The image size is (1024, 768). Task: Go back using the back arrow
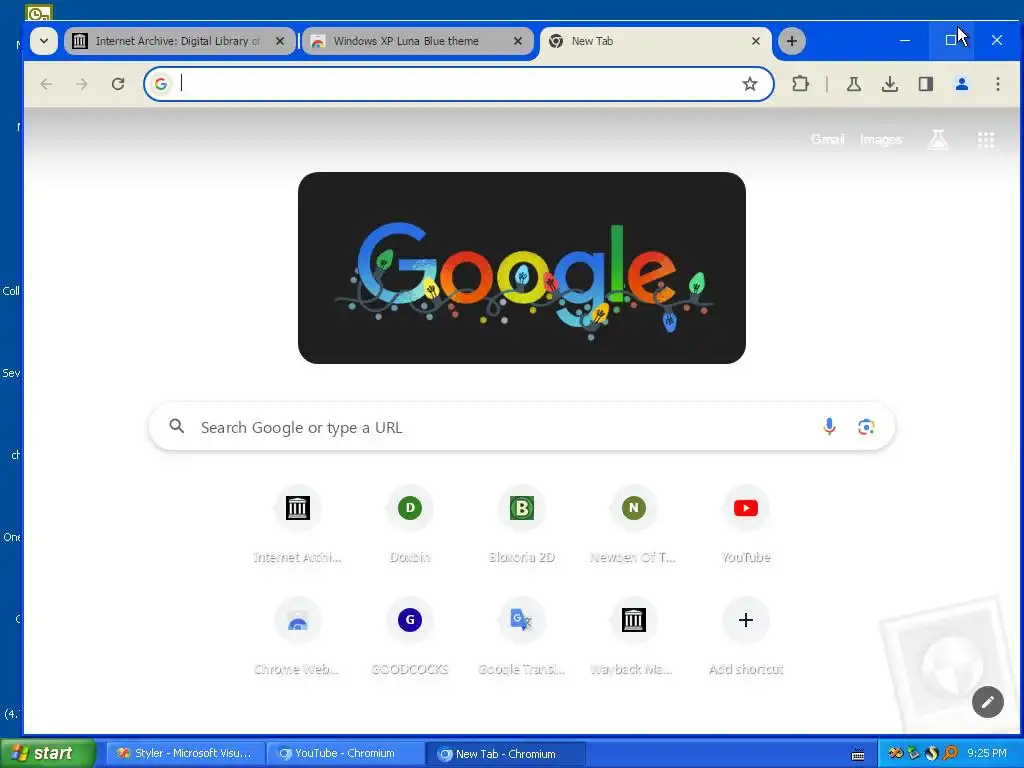coord(46,84)
